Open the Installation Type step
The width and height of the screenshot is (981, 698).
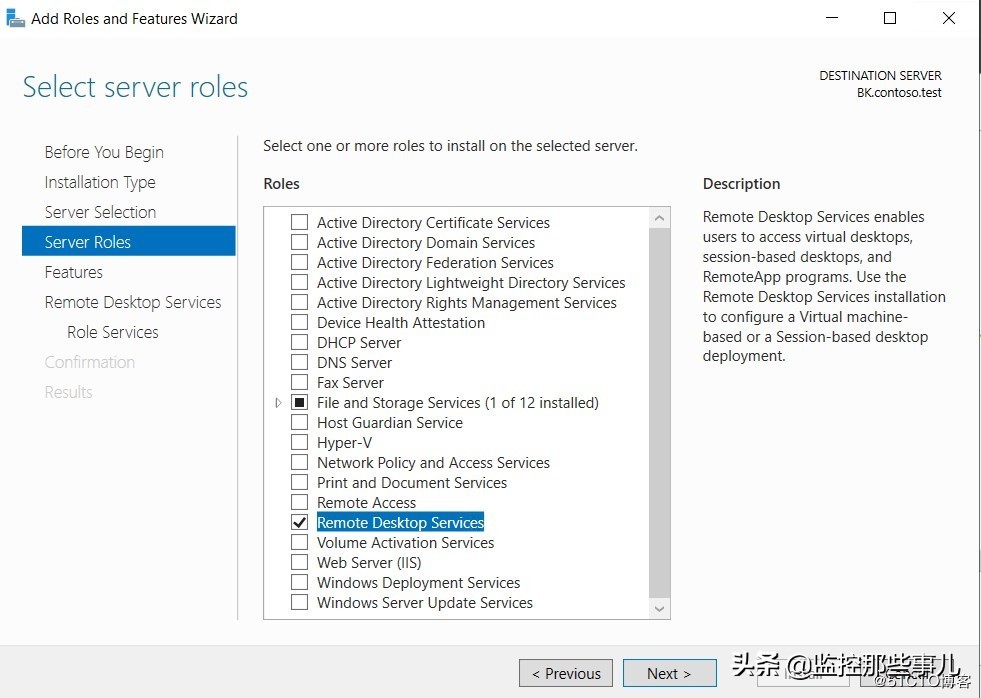click(x=100, y=182)
